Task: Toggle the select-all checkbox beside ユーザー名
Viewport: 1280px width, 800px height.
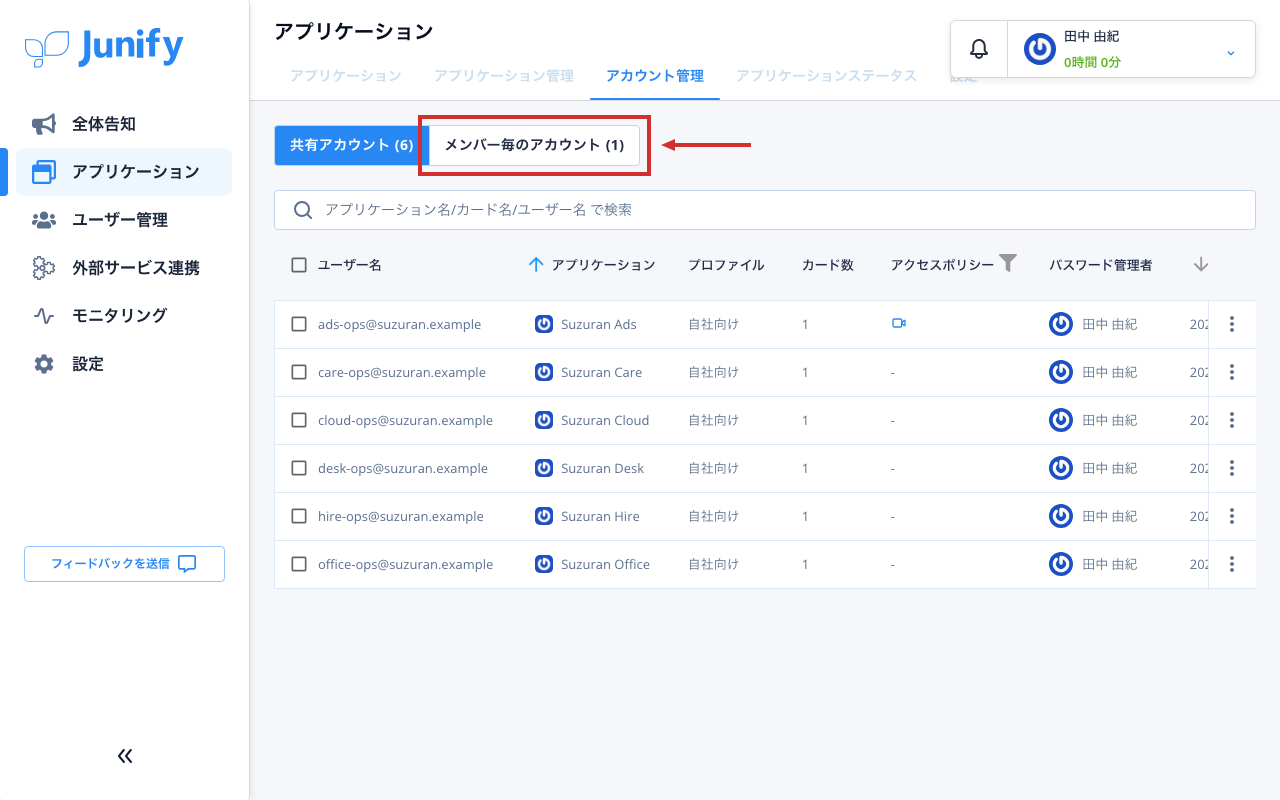Action: point(299,265)
